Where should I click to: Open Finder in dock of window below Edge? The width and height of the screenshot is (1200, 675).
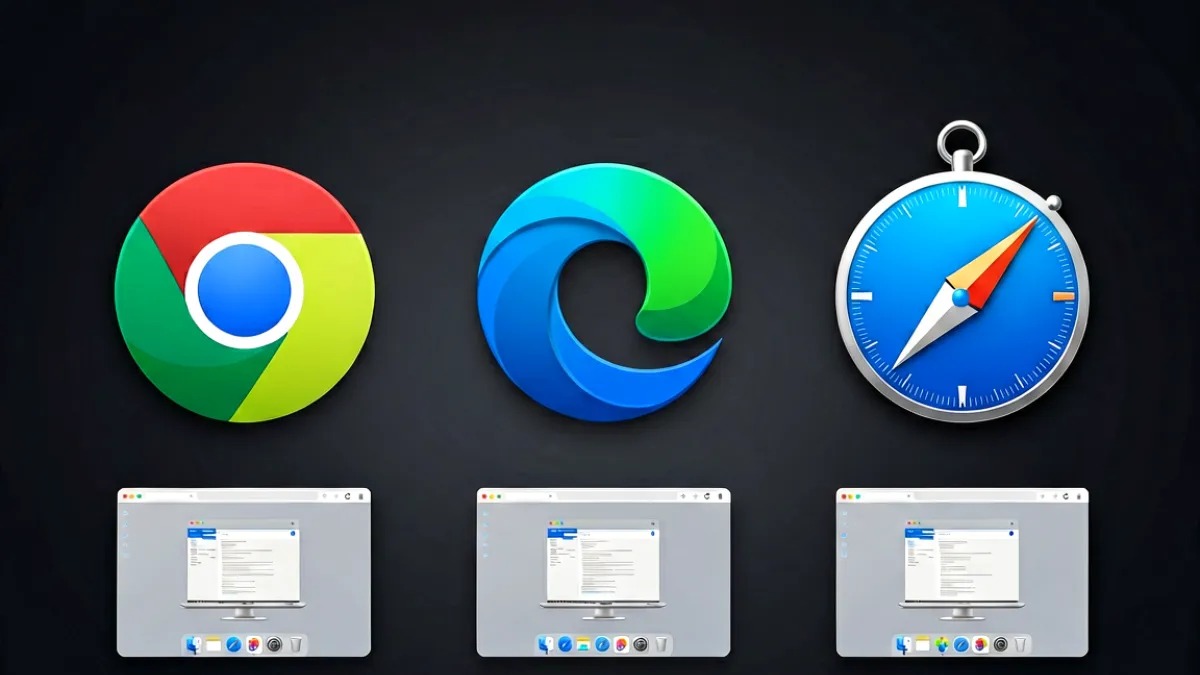point(546,645)
